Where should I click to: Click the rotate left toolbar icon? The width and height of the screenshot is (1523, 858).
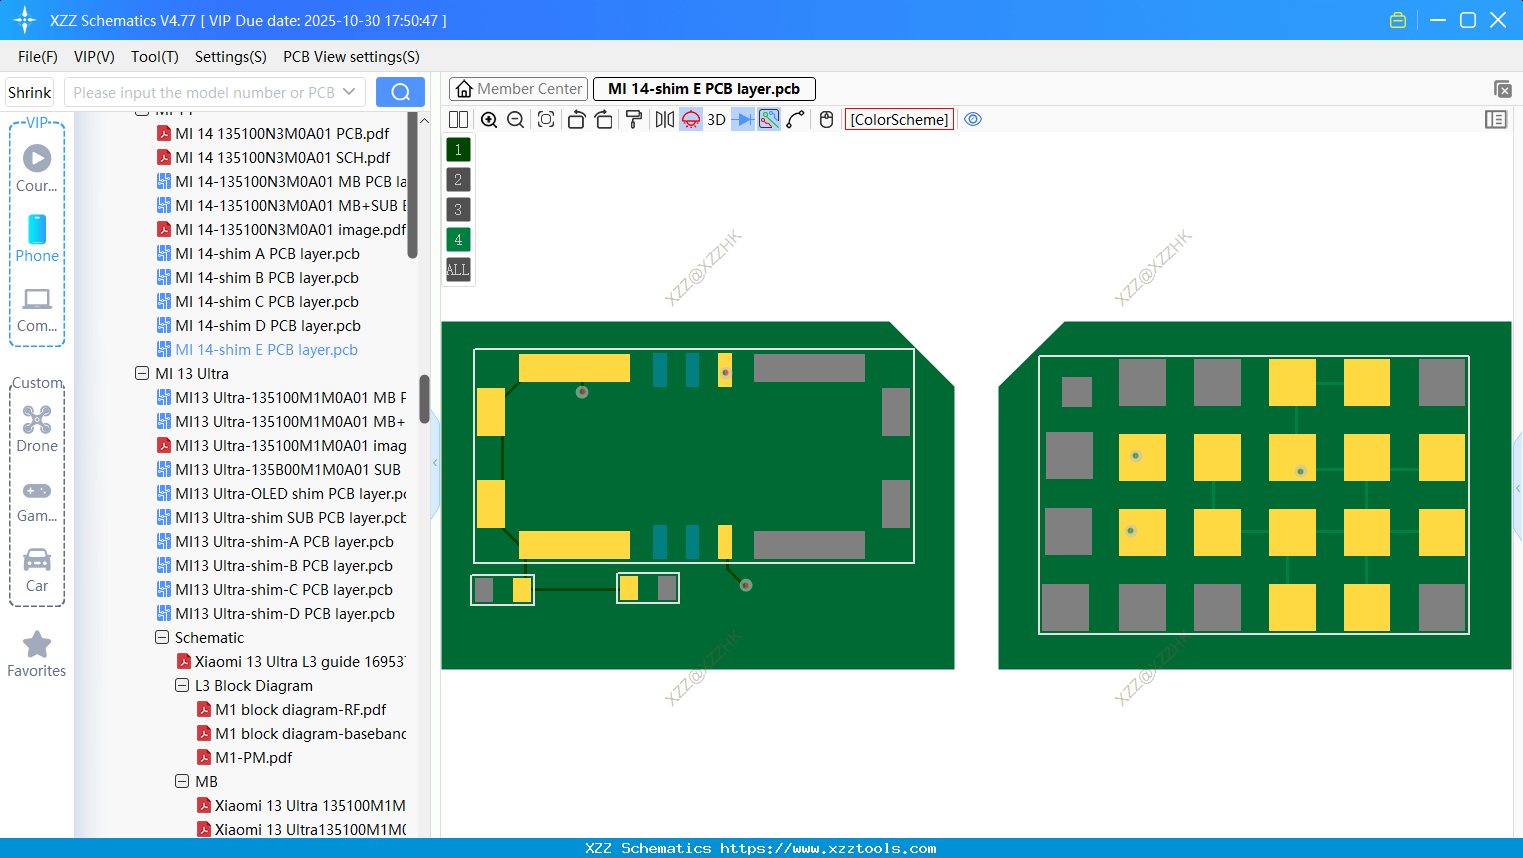click(576, 119)
